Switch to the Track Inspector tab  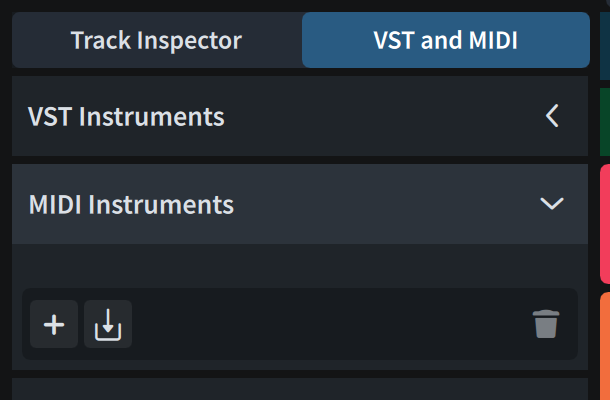[156, 41]
